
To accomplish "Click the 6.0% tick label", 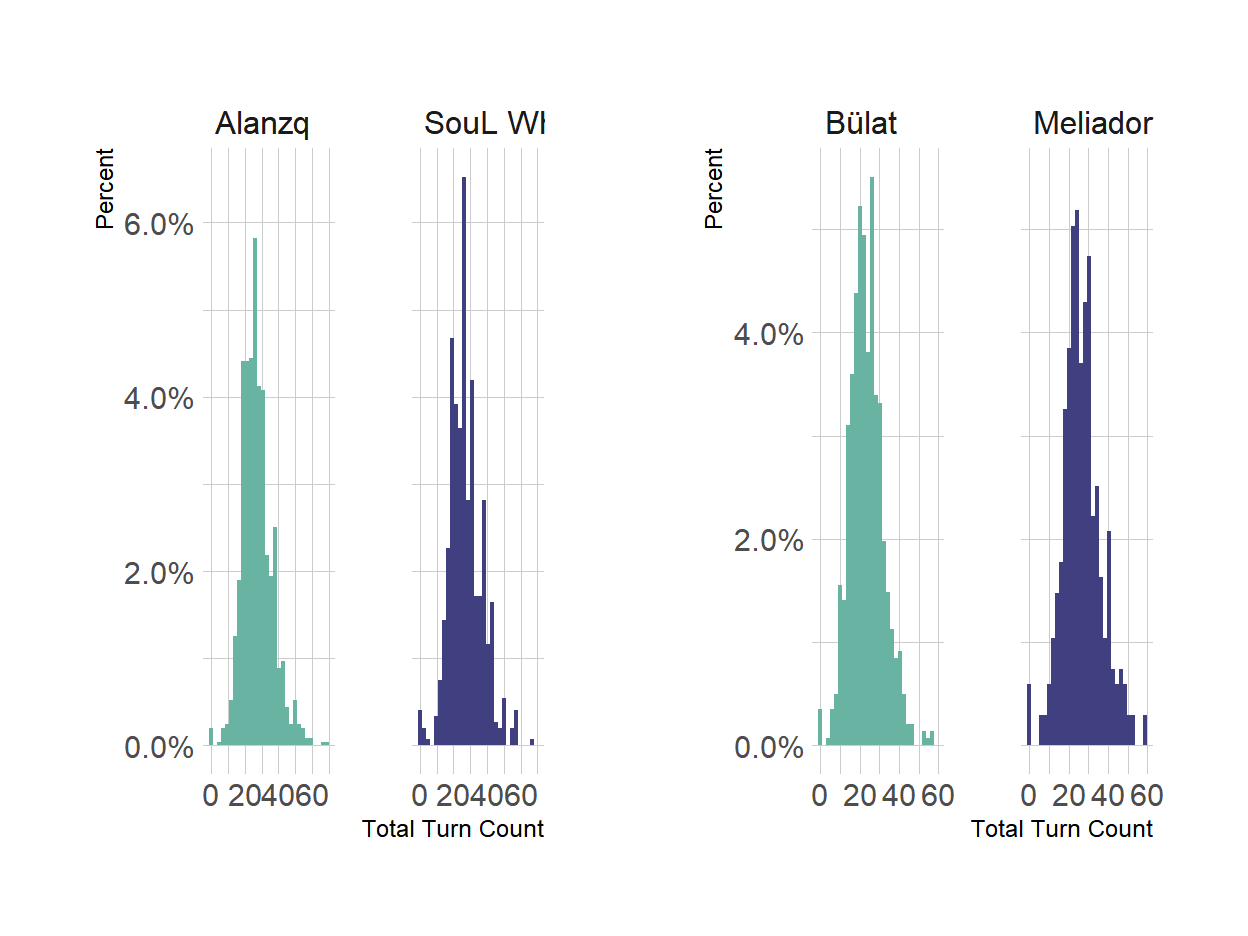I will [x=158, y=224].
